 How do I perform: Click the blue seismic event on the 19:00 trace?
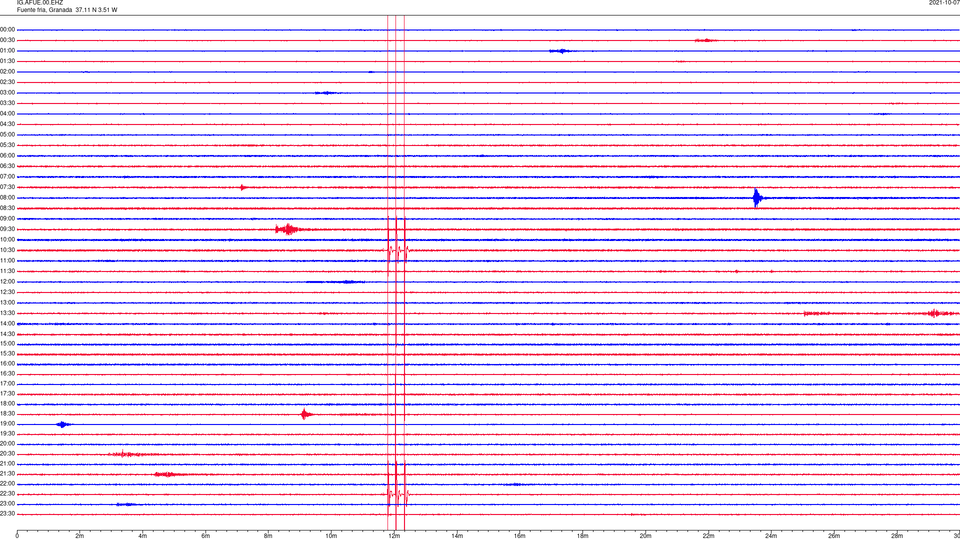[x=63, y=424]
